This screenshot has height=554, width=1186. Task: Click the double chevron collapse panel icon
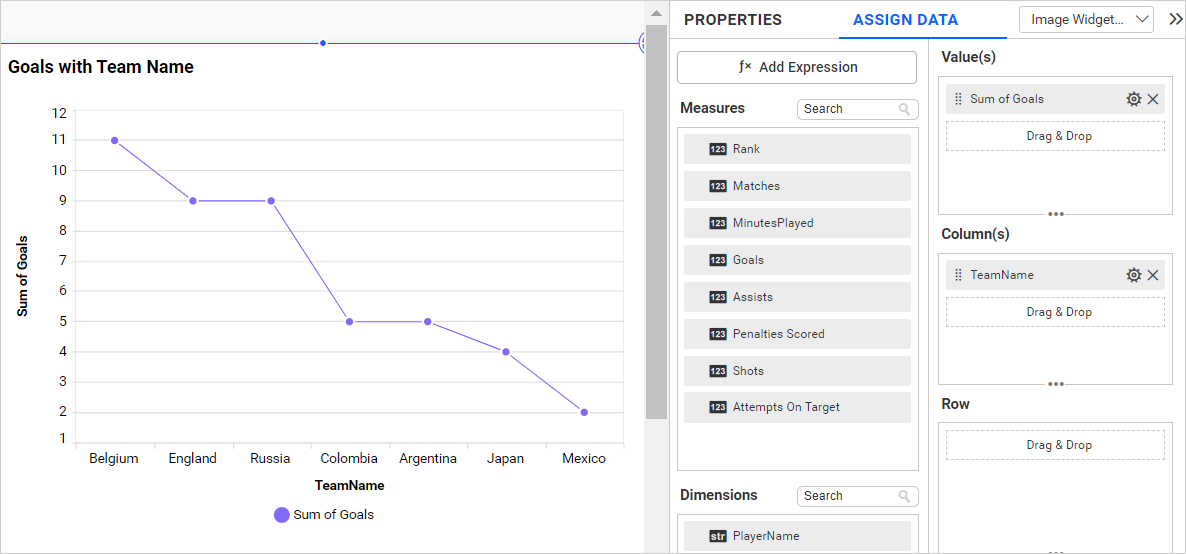pos(1175,19)
